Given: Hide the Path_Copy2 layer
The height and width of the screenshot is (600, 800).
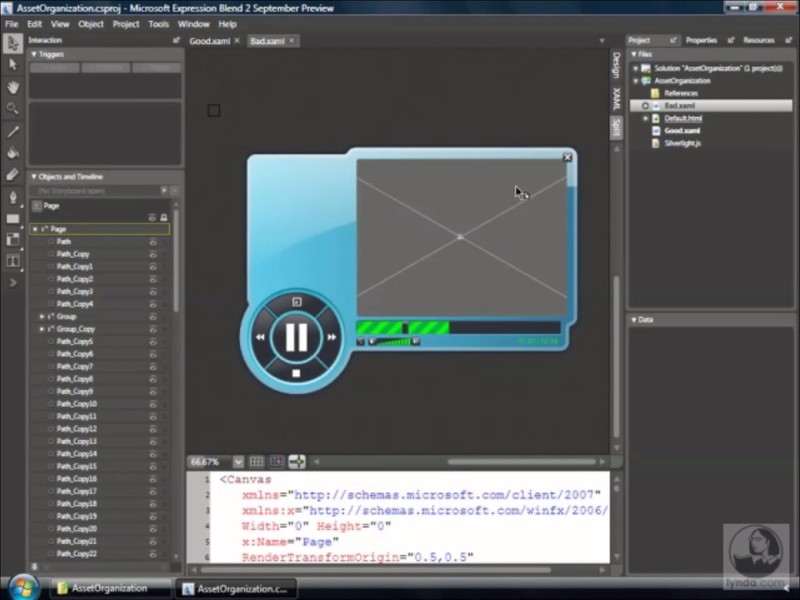Looking at the screenshot, I should 153,279.
